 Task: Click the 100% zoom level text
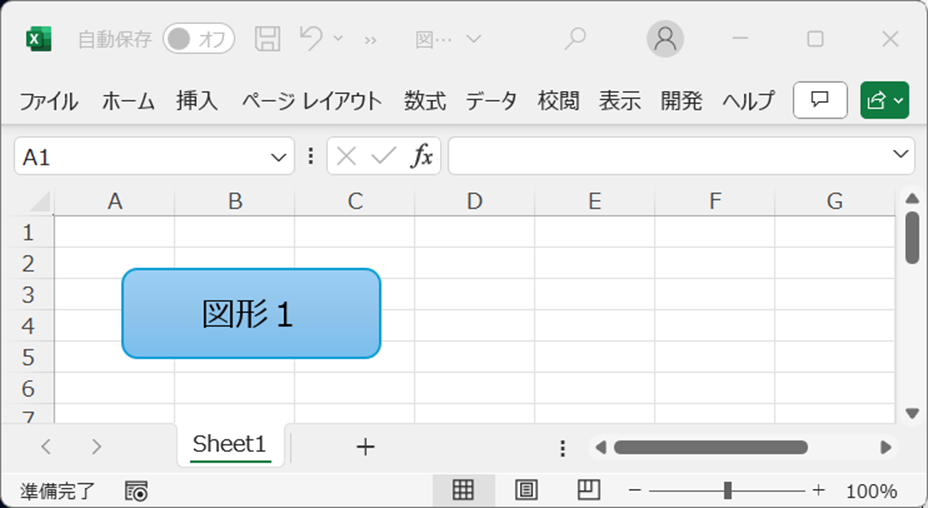[871, 491]
